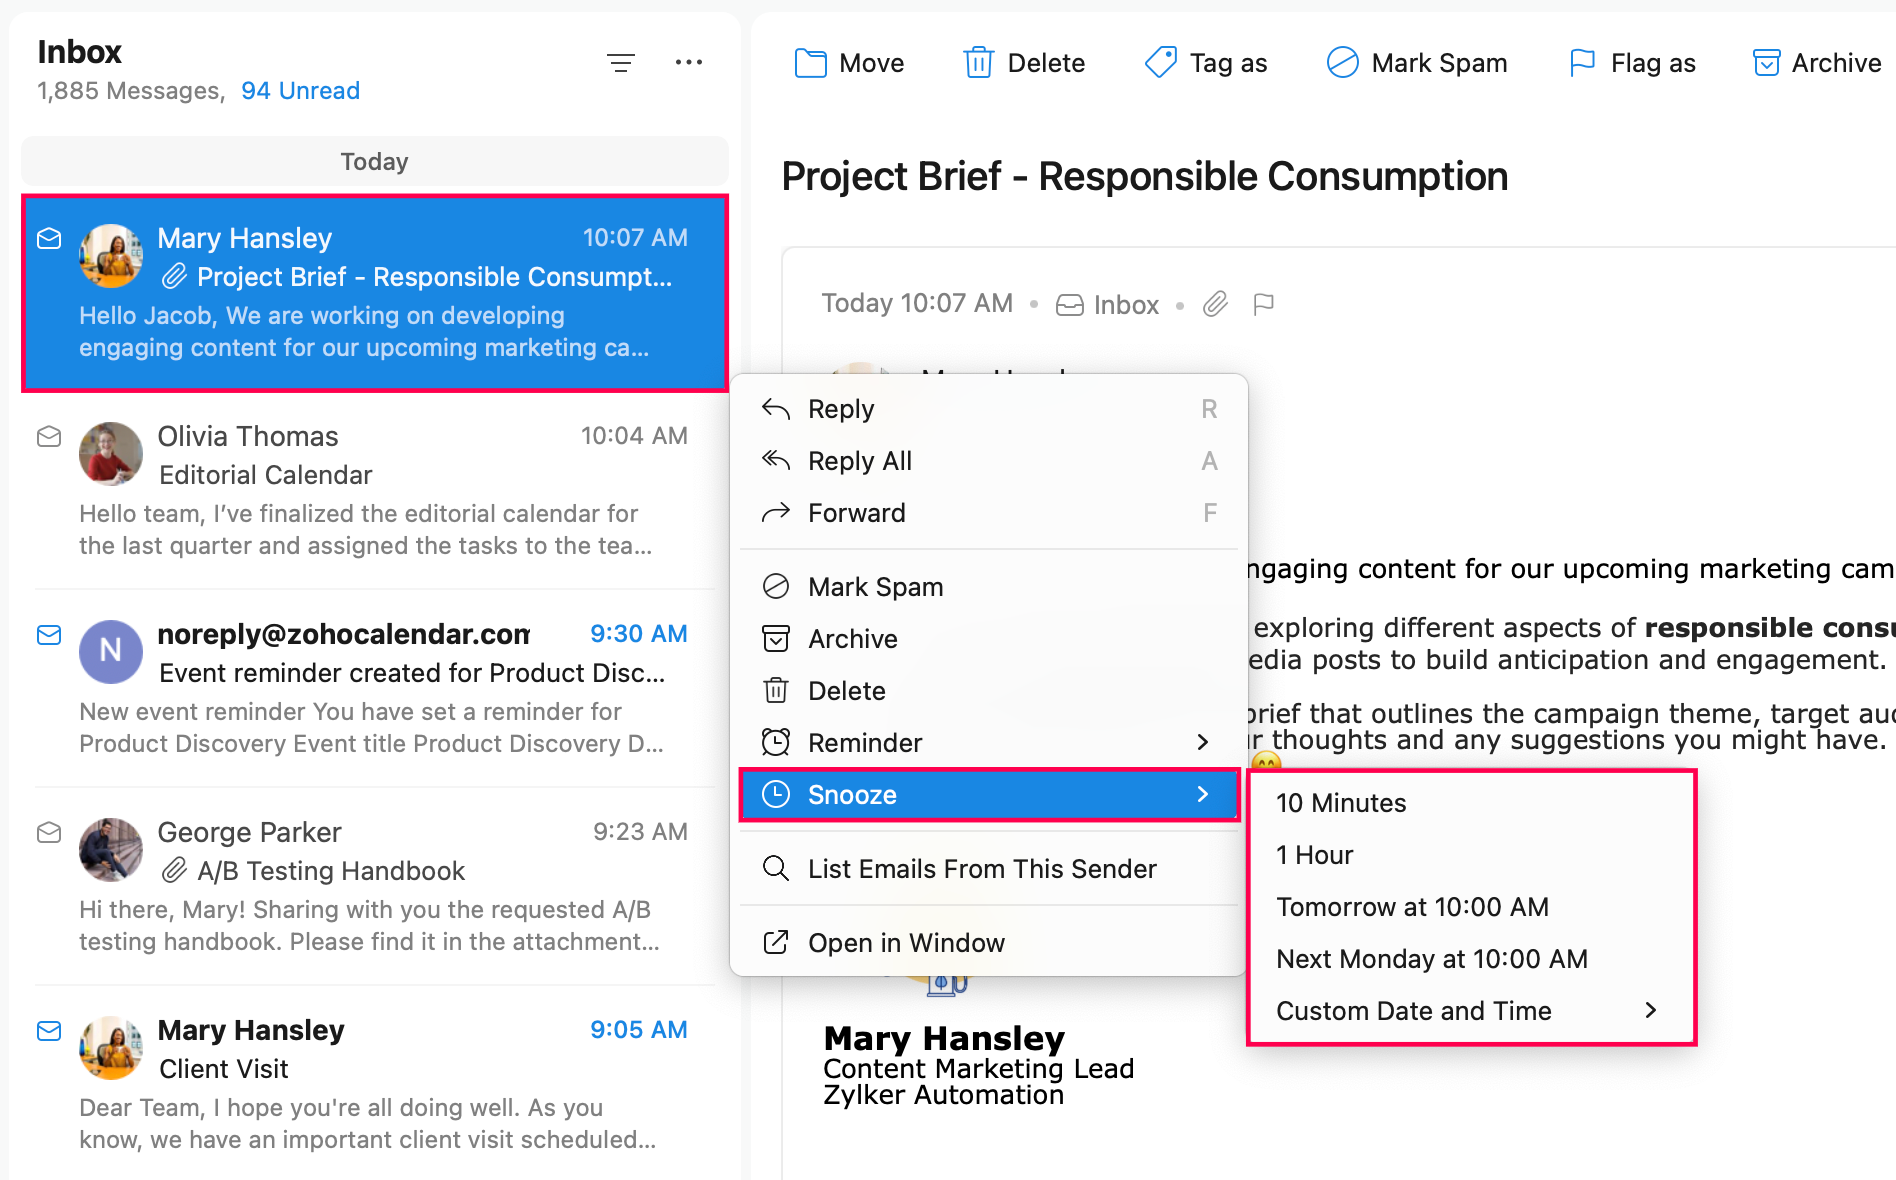
Task: Archive the email using toolbar icon
Action: tap(1766, 63)
